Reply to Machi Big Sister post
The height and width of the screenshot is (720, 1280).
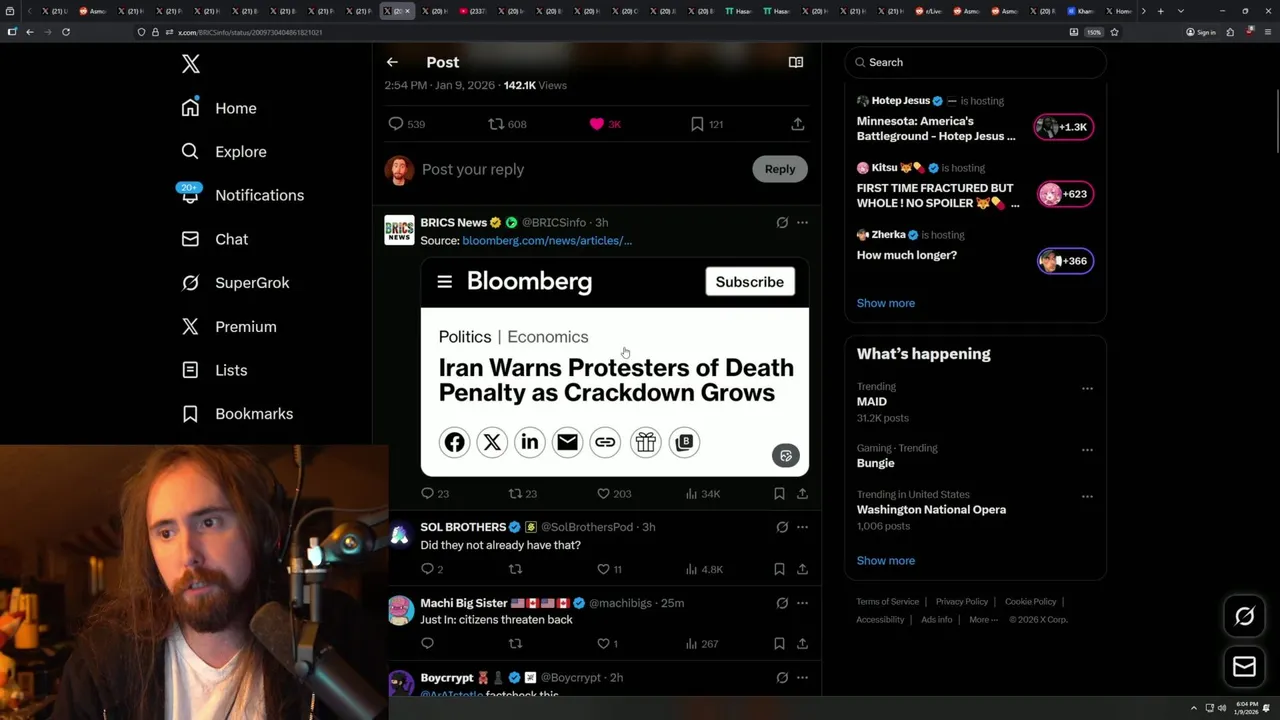(427, 644)
